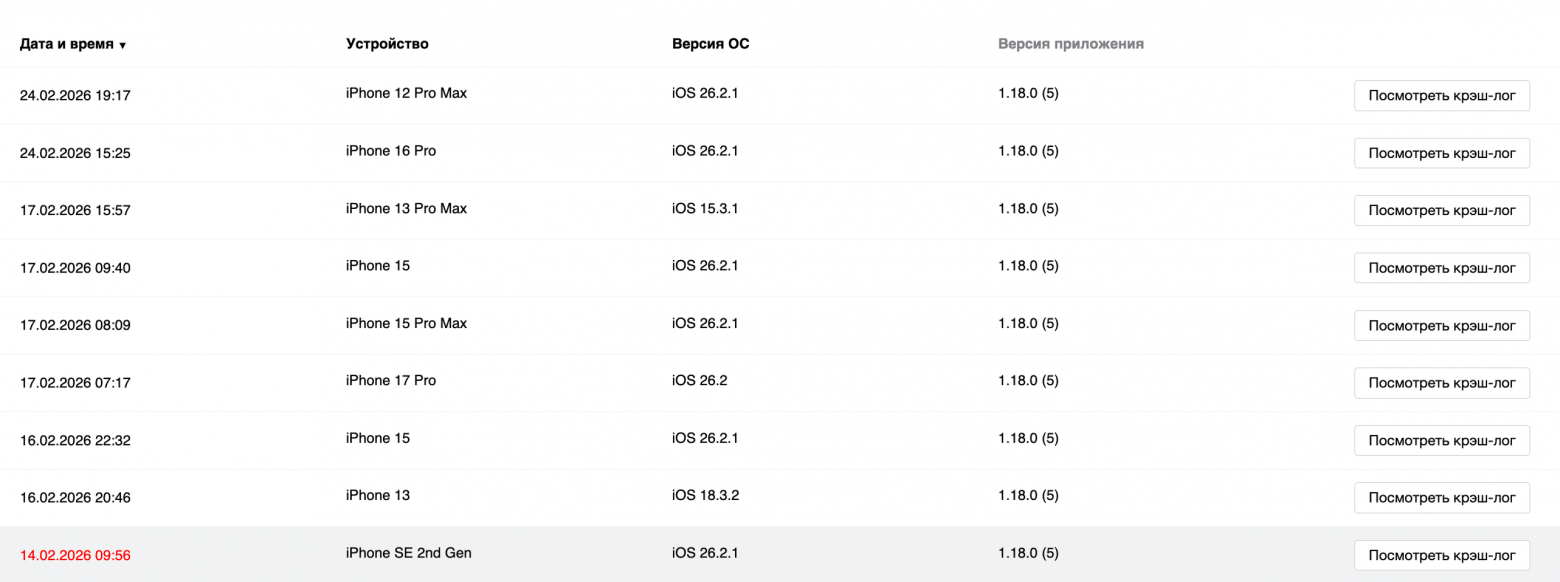The image size is (1560, 582).
Task: Open crash log for iPhone SE 2nd Gen
Action: [1441, 555]
